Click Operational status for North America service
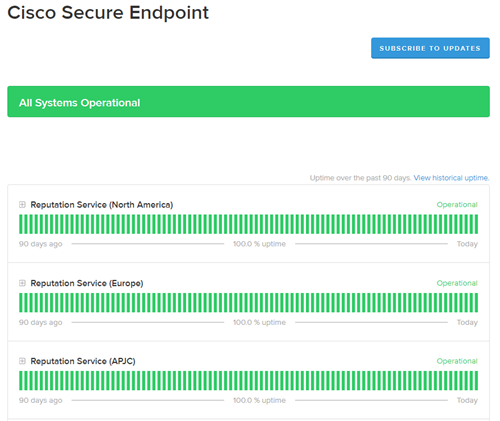This screenshot has height=421, width=500. [457, 205]
